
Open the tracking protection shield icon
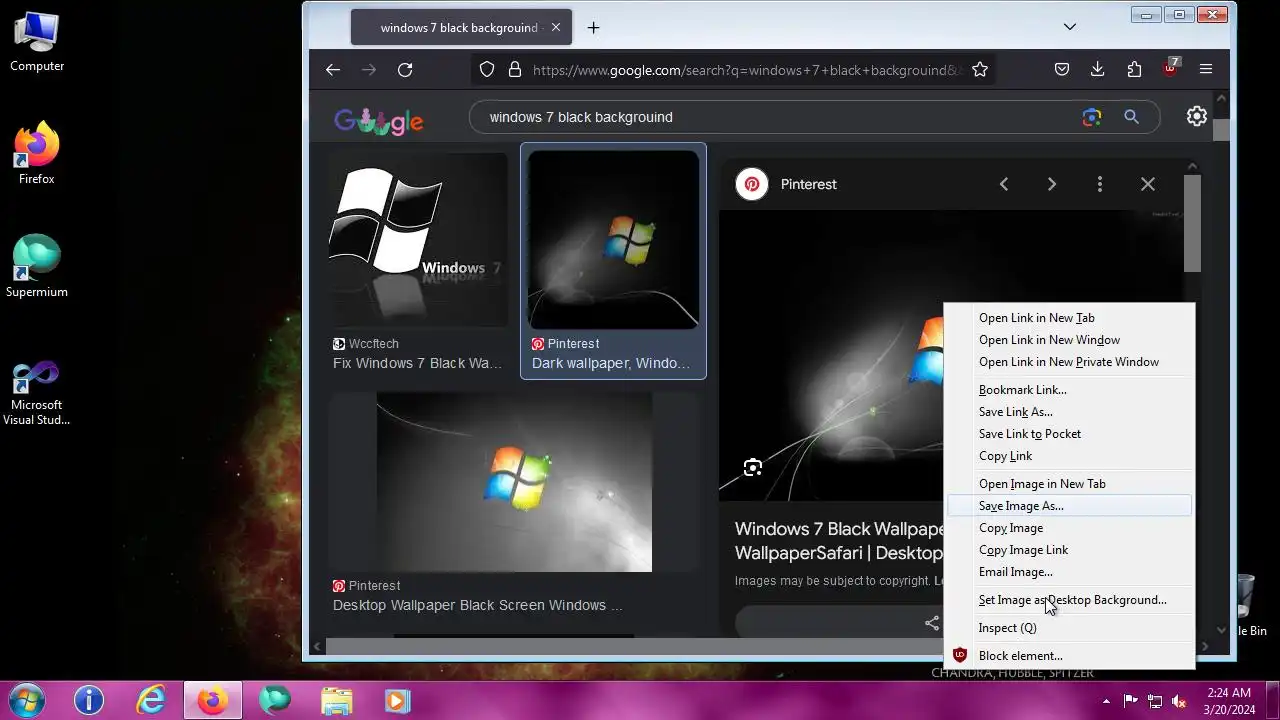(487, 70)
